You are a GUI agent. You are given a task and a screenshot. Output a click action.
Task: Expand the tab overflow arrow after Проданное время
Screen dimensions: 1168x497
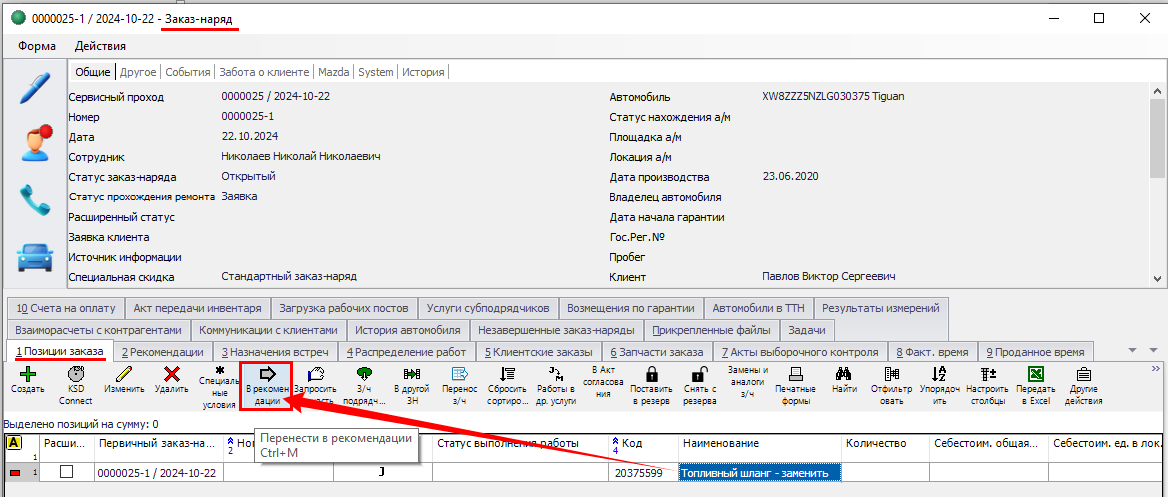(x=1133, y=350)
